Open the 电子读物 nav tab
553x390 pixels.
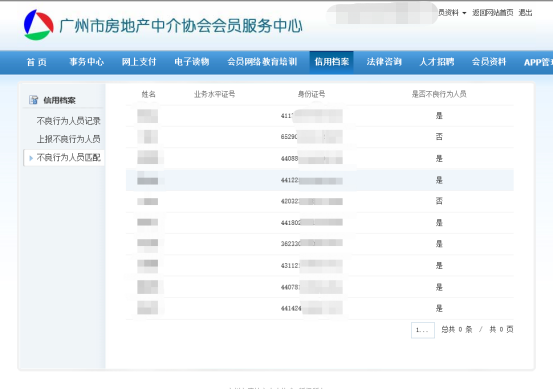tap(192, 62)
